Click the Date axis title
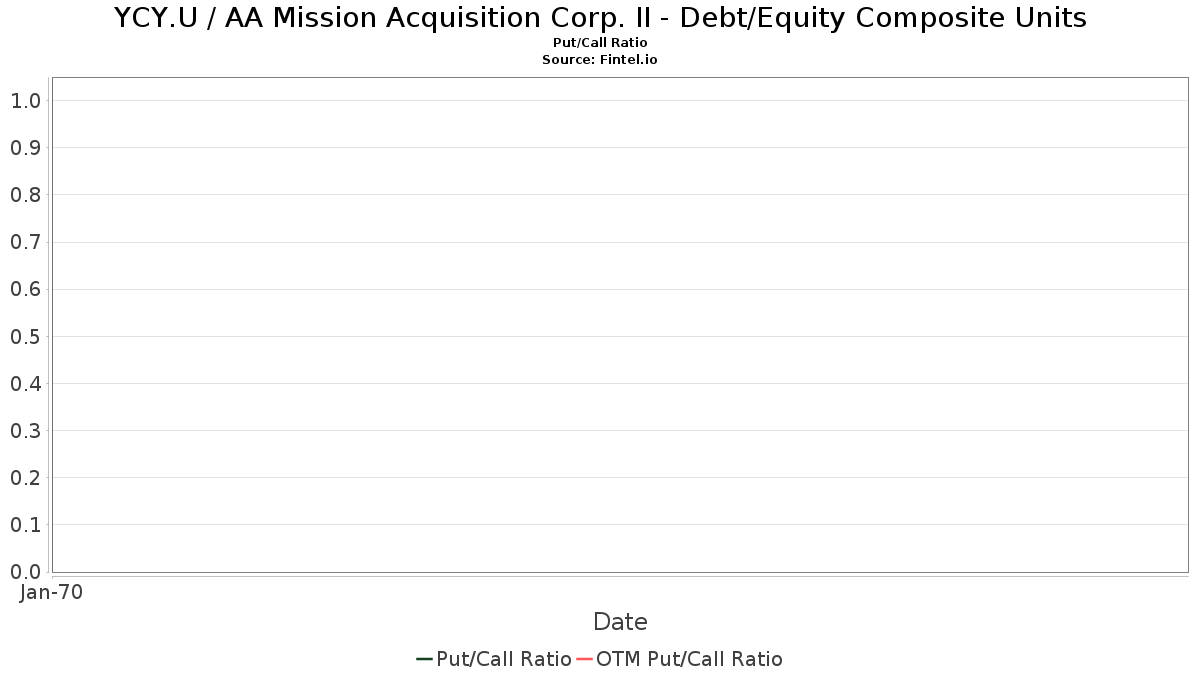The width and height of the screenshot is (1200, 675). 620,622
